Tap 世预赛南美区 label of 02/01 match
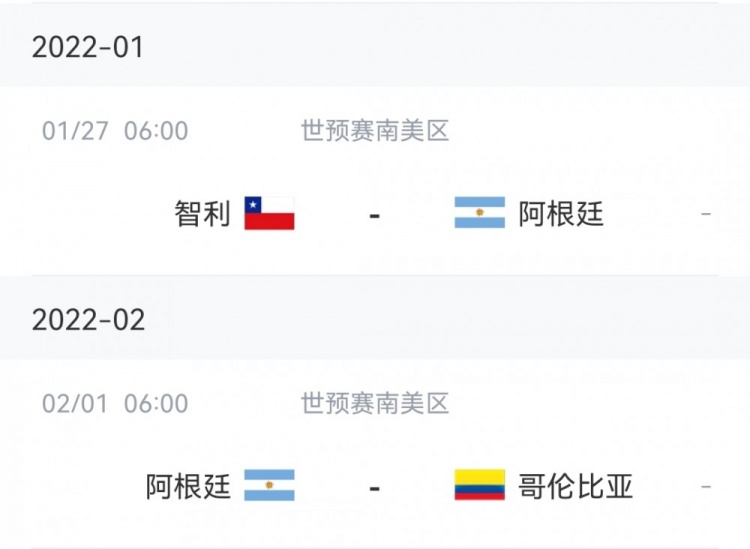This screenshot has width=750, height=549. (x=375, y=404)
